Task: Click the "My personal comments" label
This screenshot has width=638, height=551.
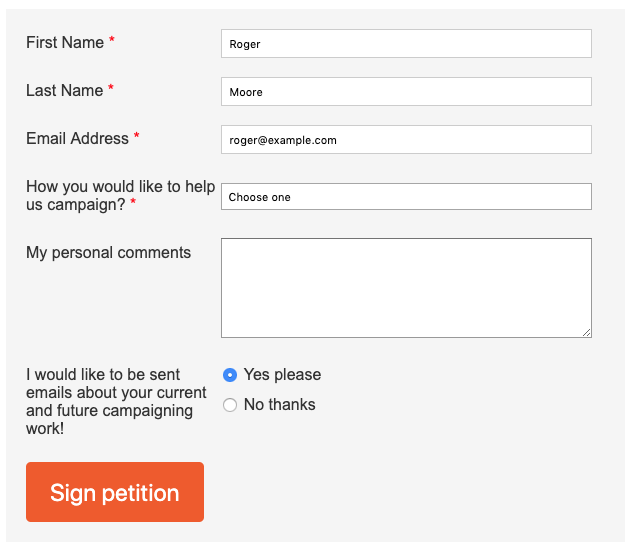Action: coord(108,252)
